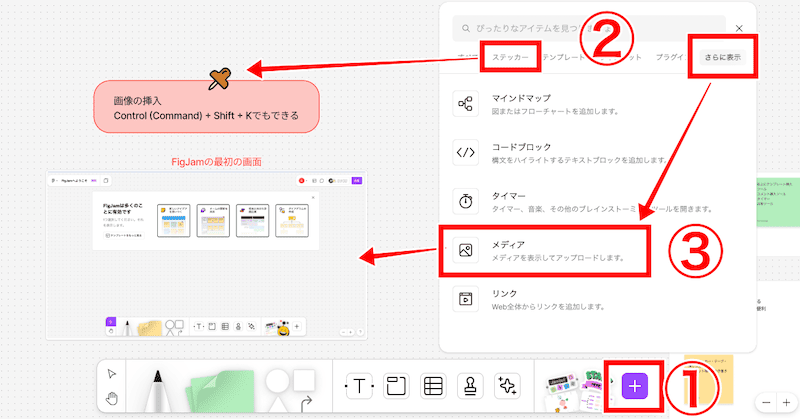Select the section frame tool
The width and height of the screenshot is (800, 419).
click(x=395, y=386)
